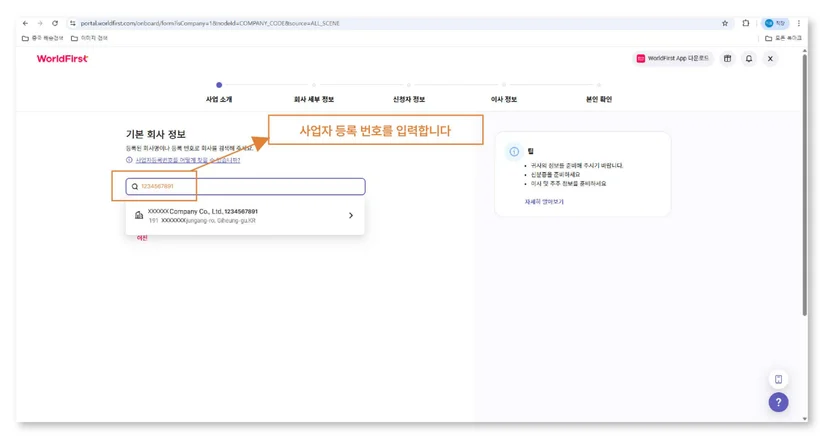Open the business registration number help link

point(188,160)
